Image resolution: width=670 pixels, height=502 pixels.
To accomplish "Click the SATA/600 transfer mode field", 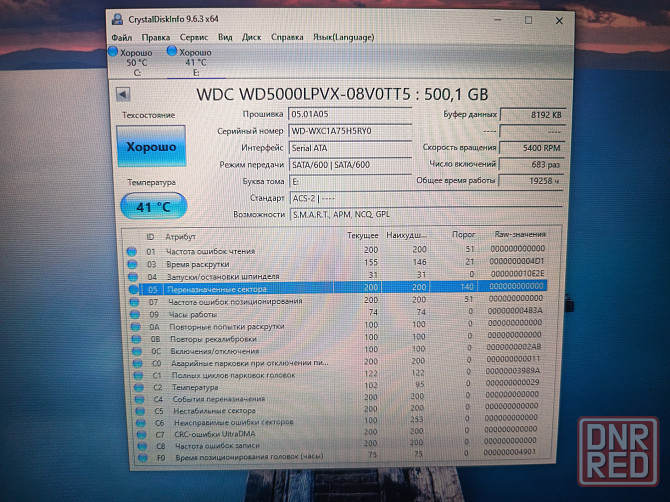I will pos(350,164).
